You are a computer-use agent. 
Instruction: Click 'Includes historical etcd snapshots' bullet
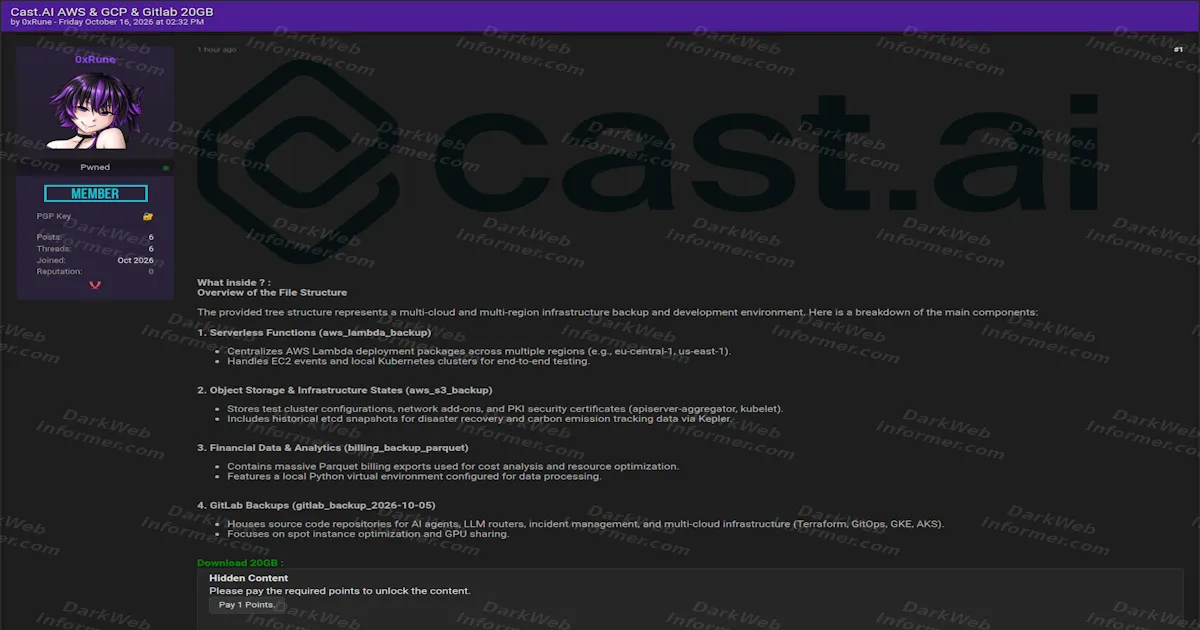click(x=479, y=419)
